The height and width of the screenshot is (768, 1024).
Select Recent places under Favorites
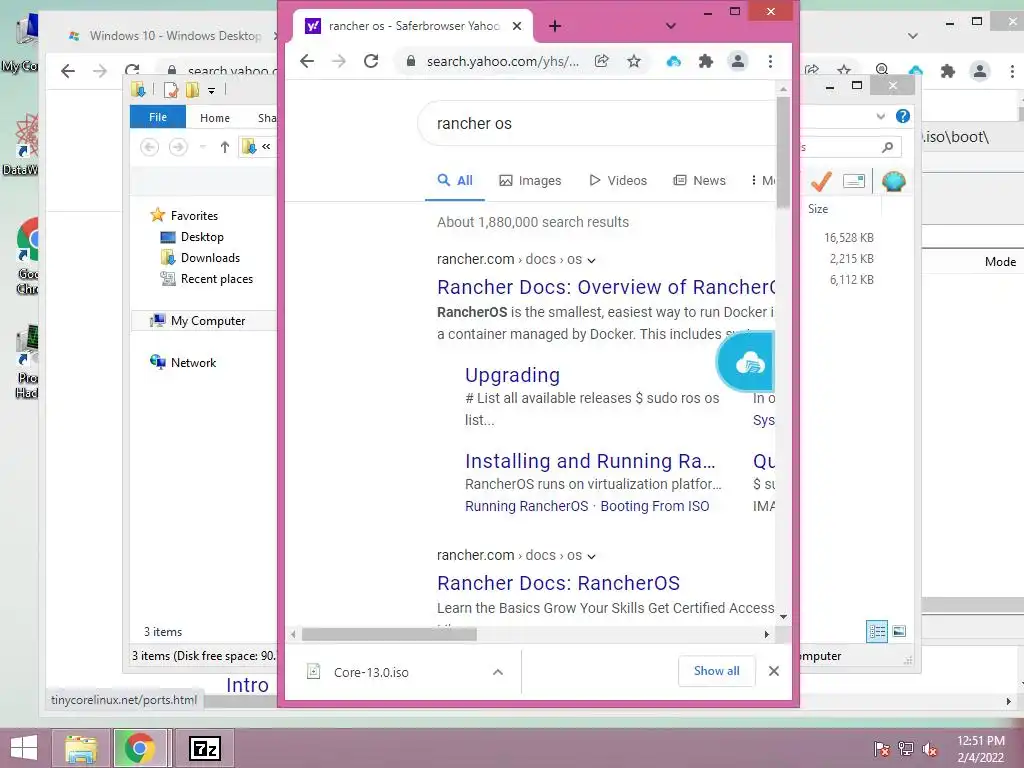click(x=216, y=279)
